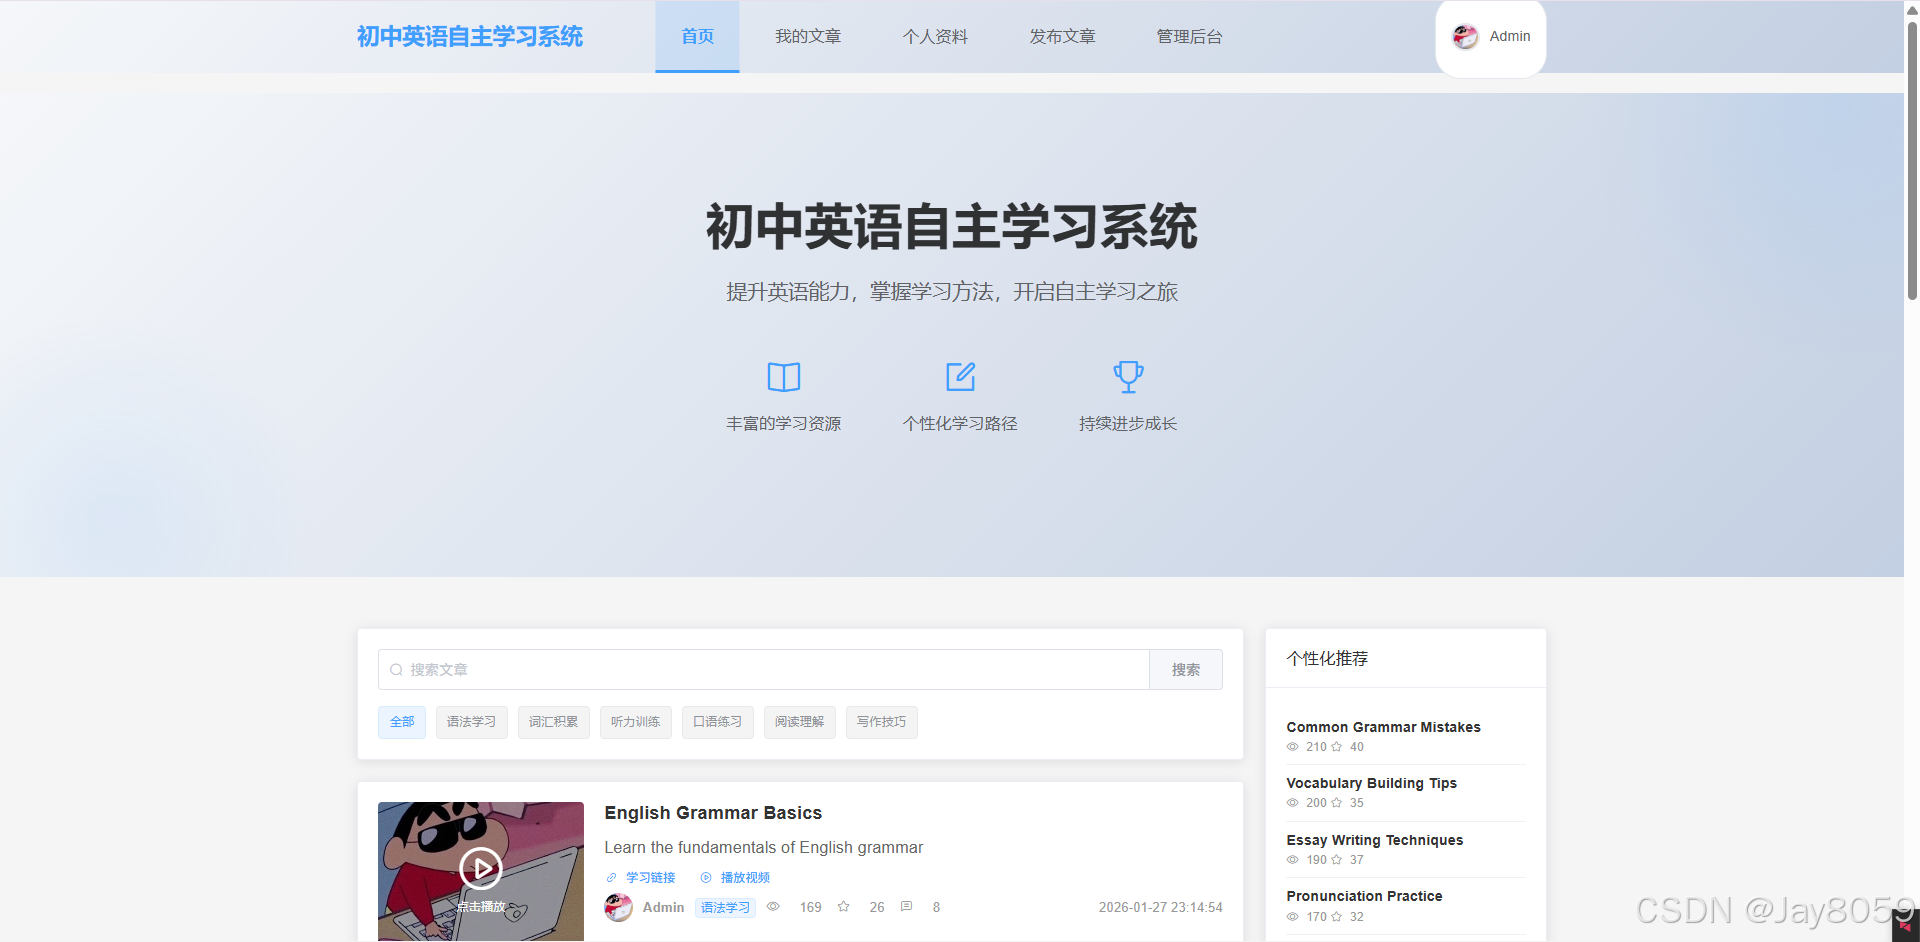Open 管理后台 navigation item
Viewport: 1920px width, 942px height.
pos(1189,37)
